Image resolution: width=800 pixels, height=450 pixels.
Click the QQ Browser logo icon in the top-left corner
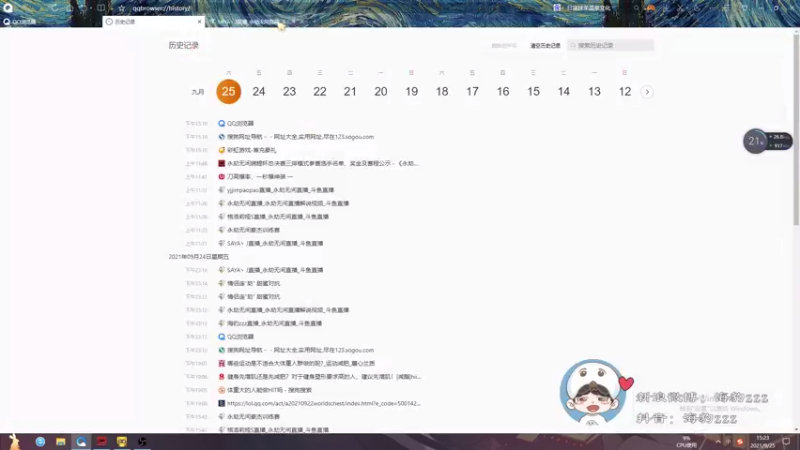coord(8,8)
